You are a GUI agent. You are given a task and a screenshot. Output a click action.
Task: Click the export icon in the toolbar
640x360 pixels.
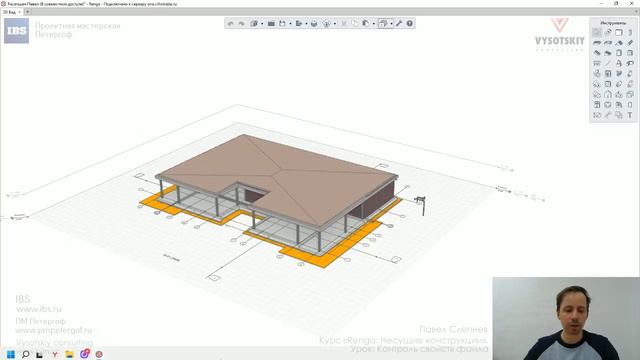[x=299, y=24]
